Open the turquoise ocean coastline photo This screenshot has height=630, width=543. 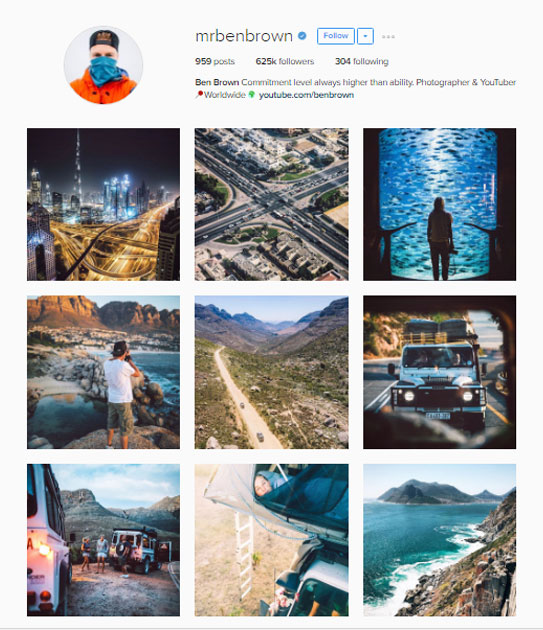pyautogui.click(x=439, y=540)
